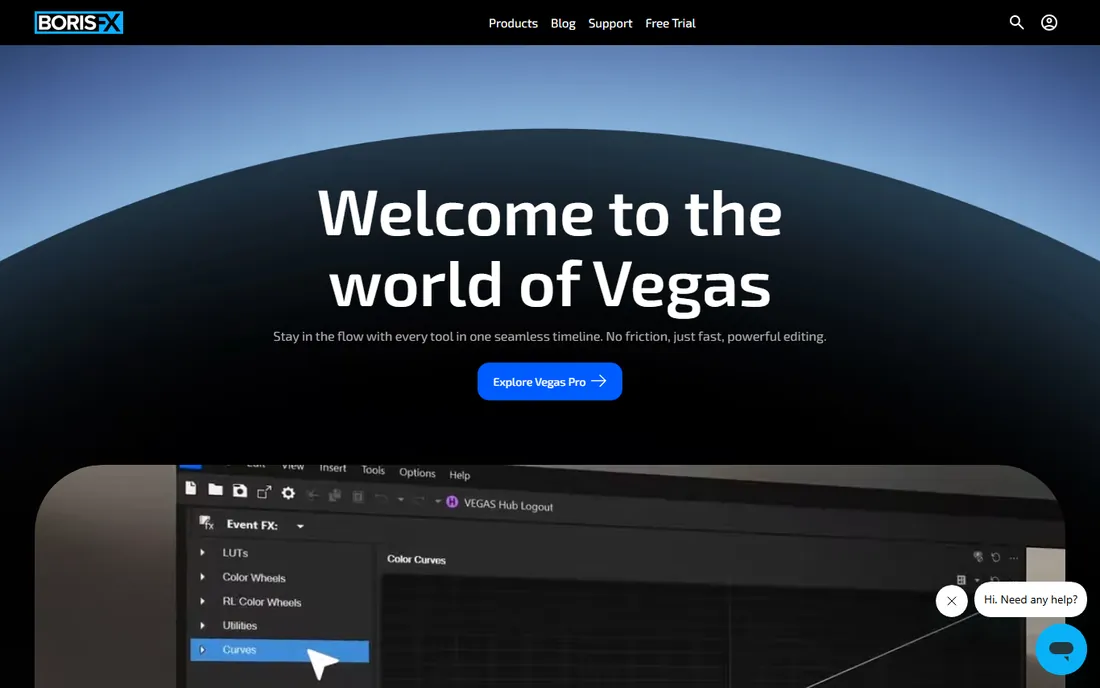The height and width of the screenshot is (688, 1100).
Task: Dismiss the chat greeting with X
Action: pos(951,601)
